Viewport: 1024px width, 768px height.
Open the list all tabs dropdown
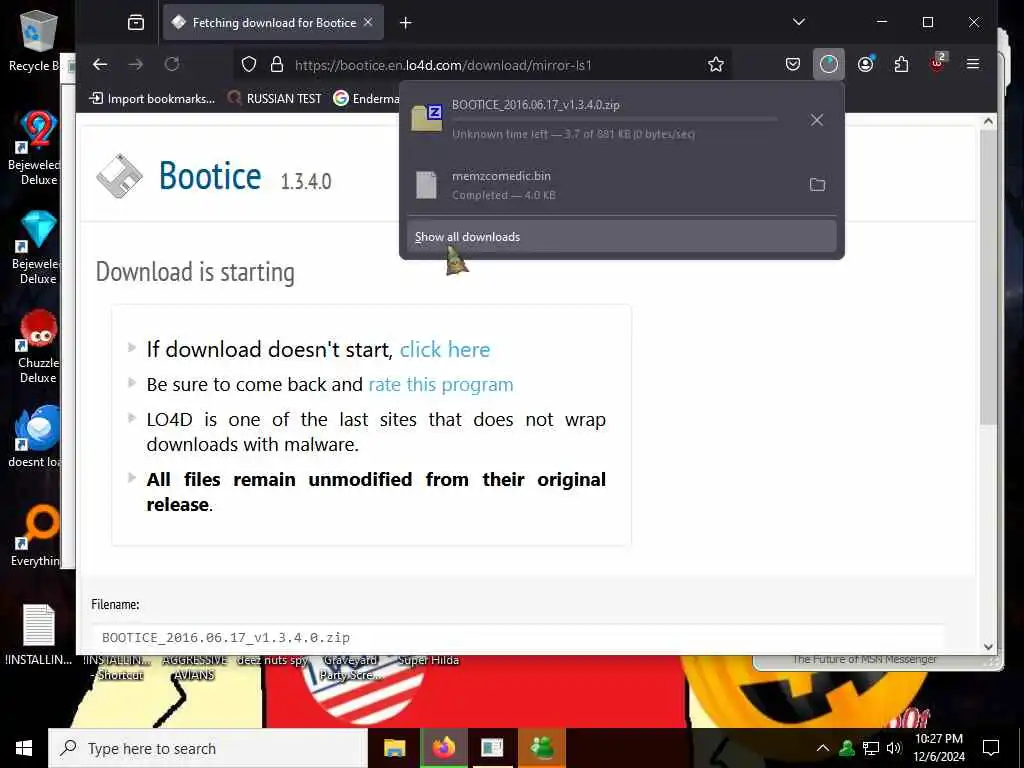coord(799,22)
